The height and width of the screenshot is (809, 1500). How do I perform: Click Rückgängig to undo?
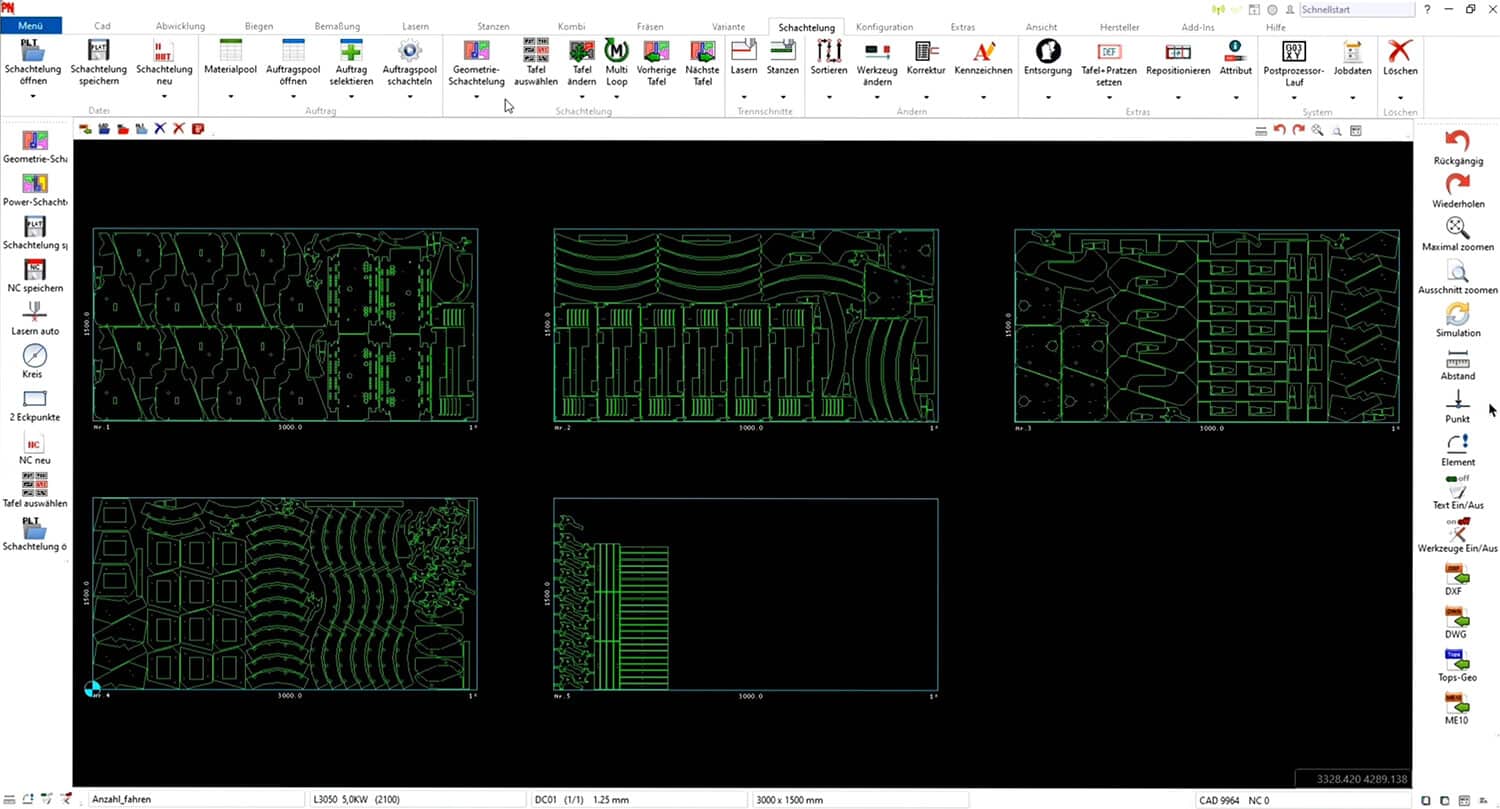point(1457,142)
